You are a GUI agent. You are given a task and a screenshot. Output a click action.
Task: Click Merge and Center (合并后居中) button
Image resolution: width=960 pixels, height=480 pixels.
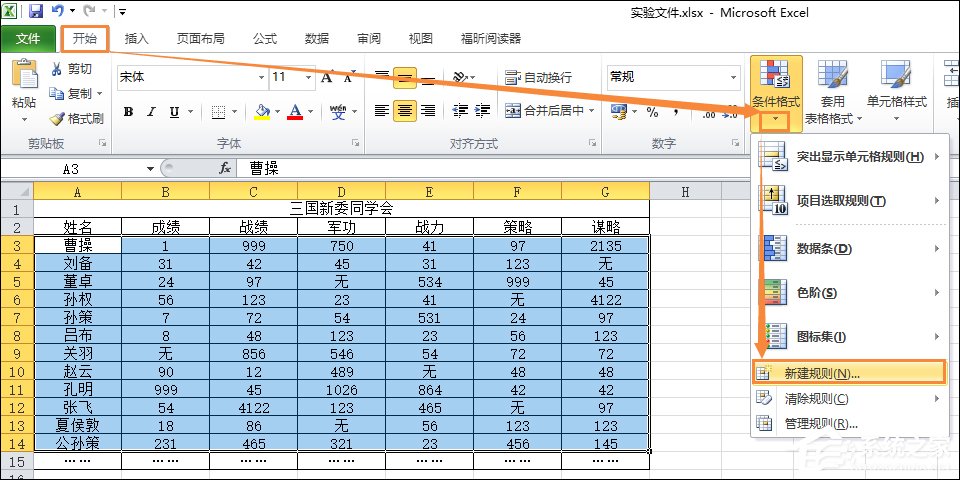point(546,112)
